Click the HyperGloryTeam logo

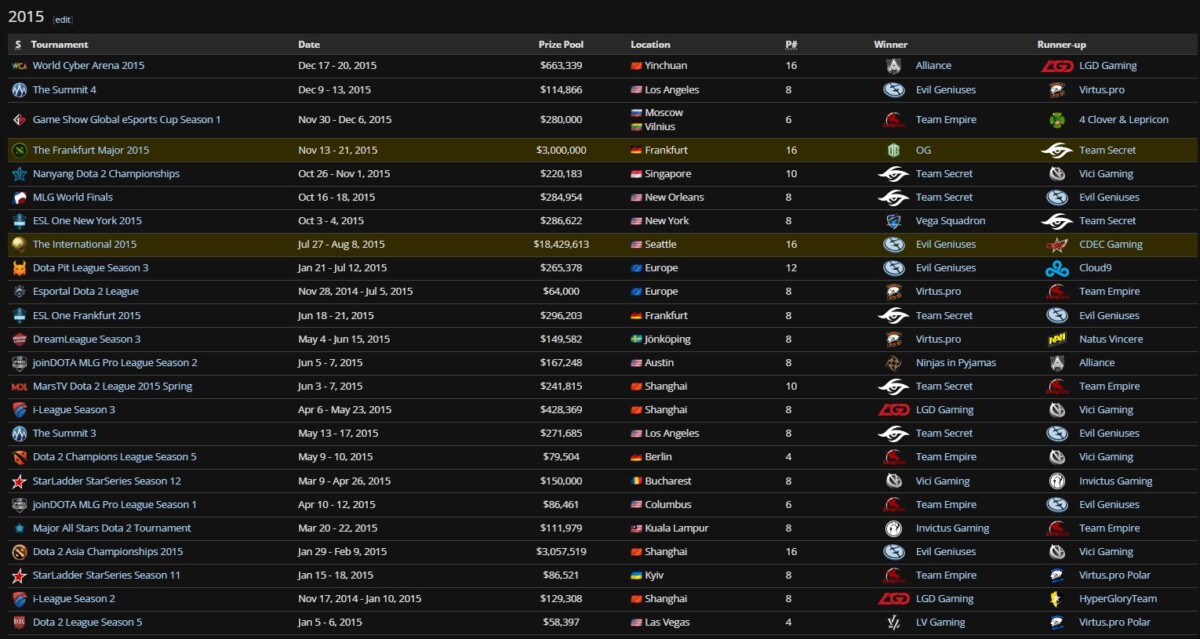(1056, 599)
